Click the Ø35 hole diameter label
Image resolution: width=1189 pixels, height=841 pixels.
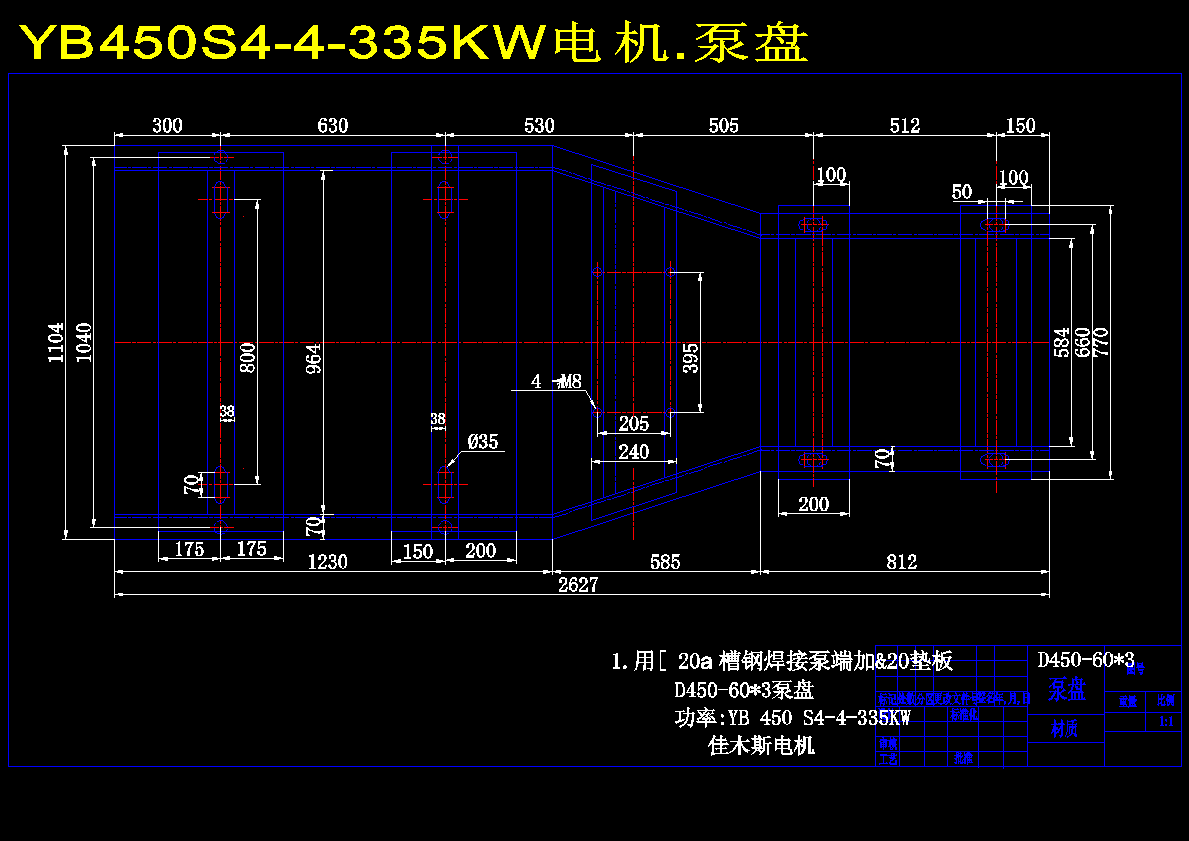coord(483,441)
